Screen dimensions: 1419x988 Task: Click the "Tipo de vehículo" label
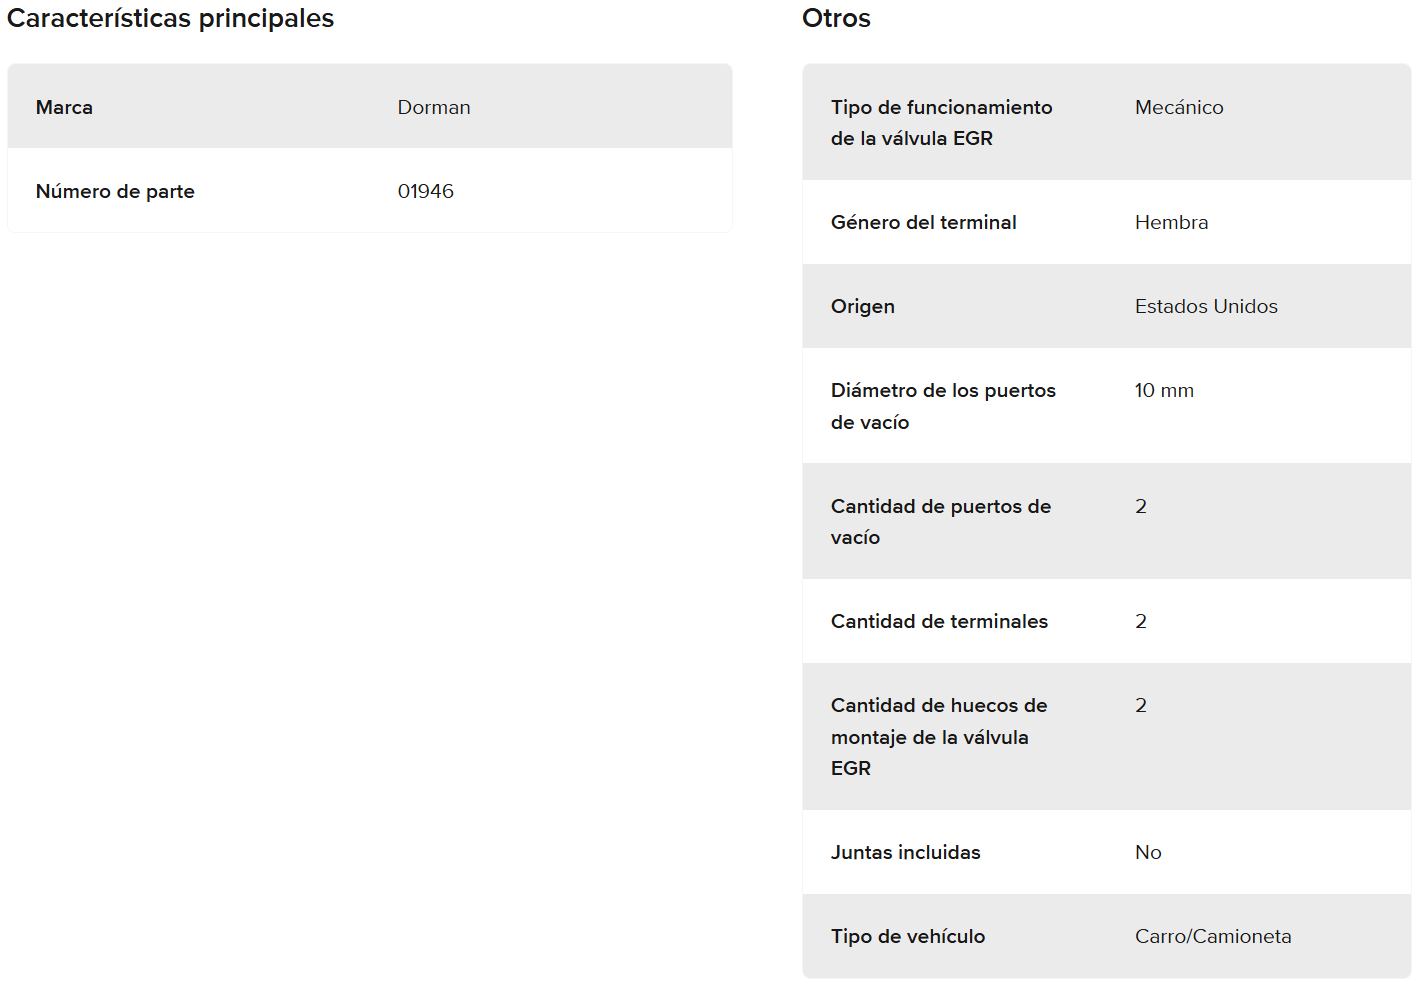907,936
